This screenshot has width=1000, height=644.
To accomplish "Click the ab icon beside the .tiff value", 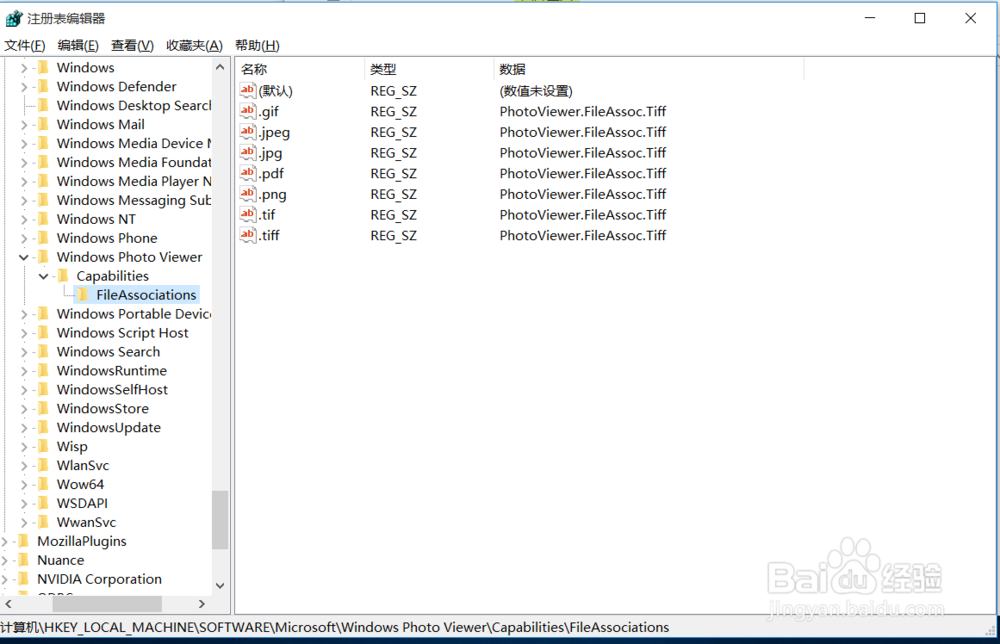I will (x=247, y=235).
